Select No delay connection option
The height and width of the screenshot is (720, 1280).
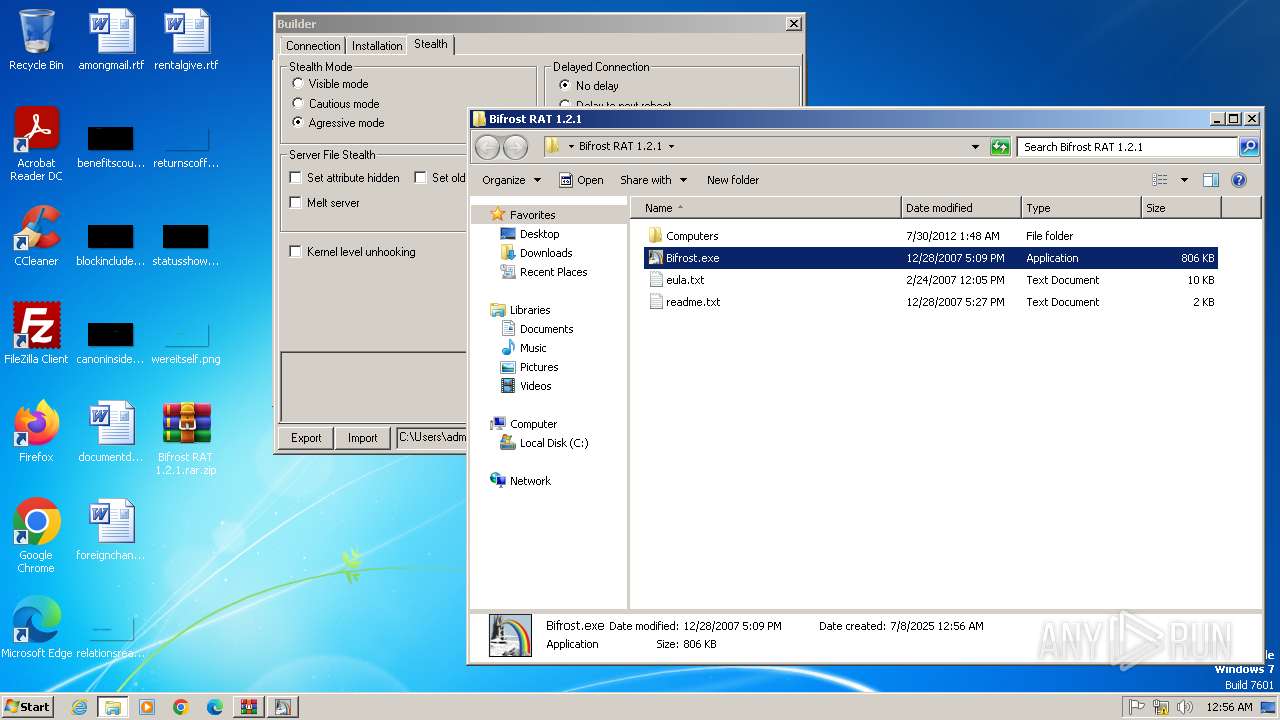tap(565, 86)
